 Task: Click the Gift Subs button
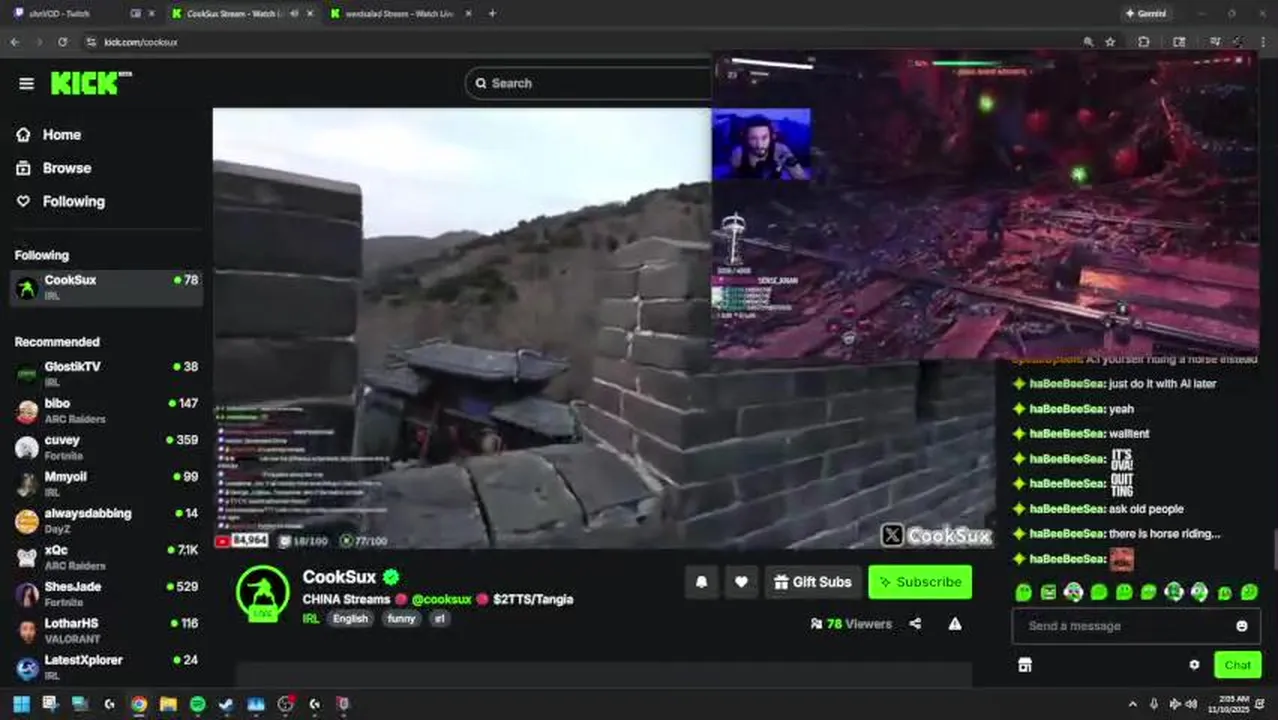813,582
